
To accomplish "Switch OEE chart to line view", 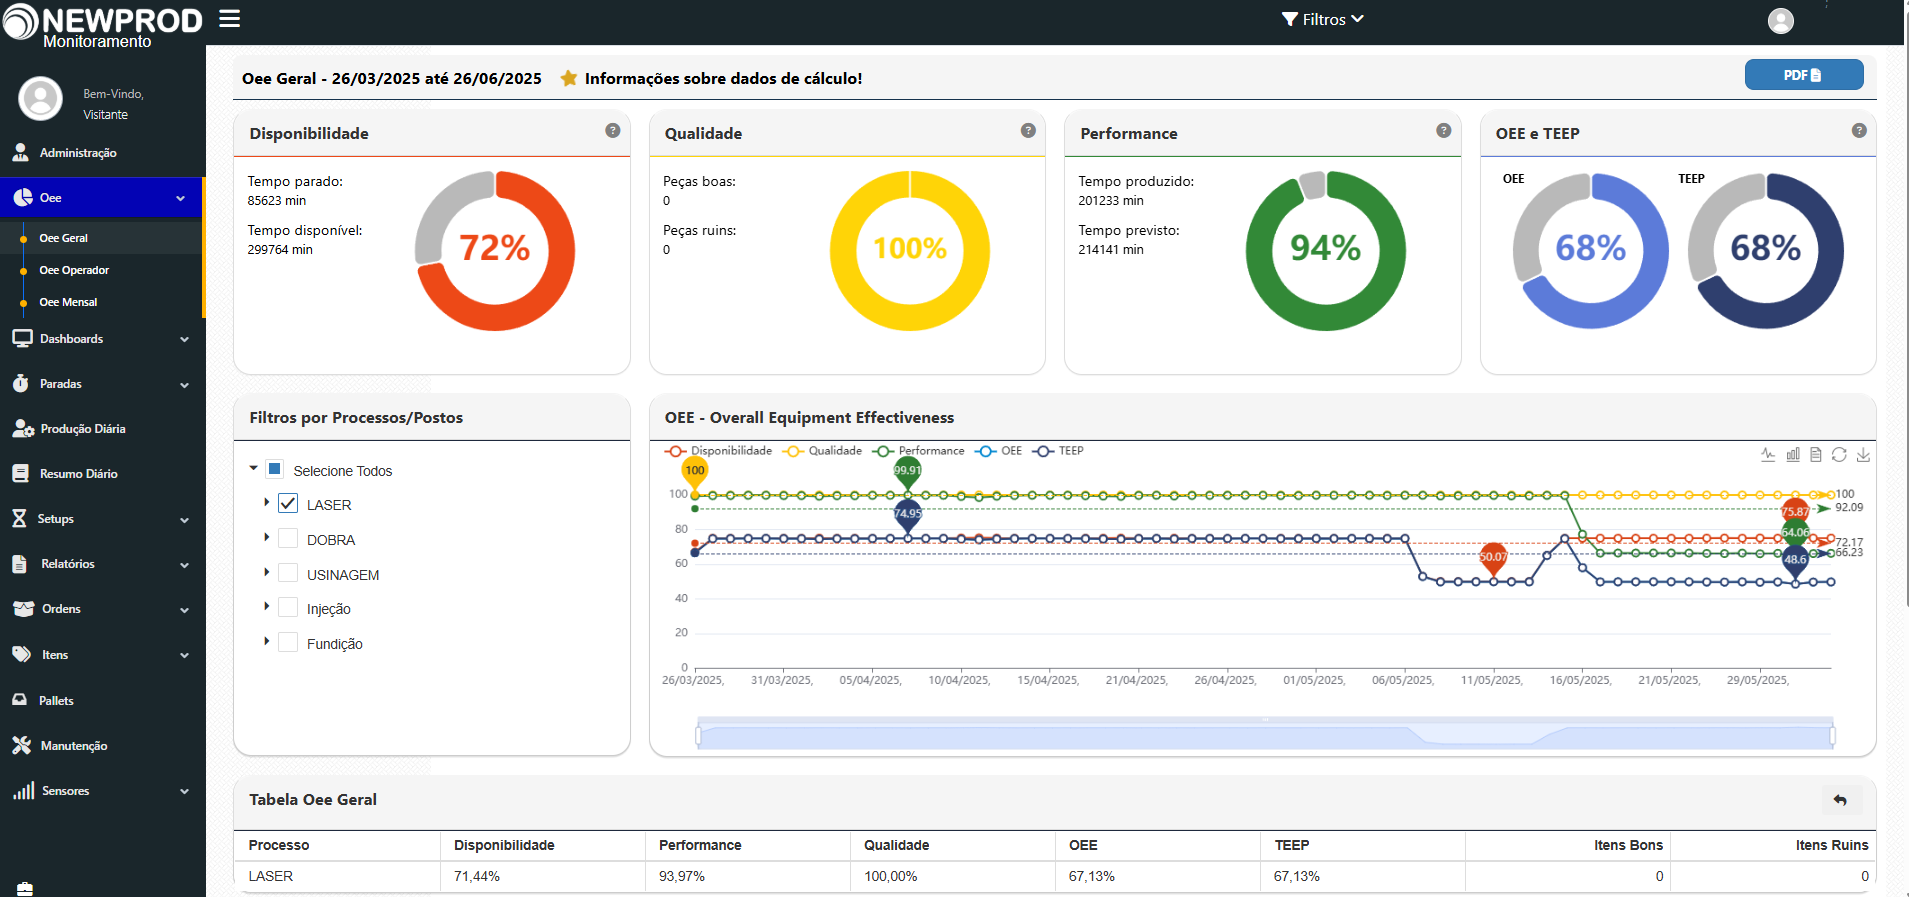I will [1768, 454].
